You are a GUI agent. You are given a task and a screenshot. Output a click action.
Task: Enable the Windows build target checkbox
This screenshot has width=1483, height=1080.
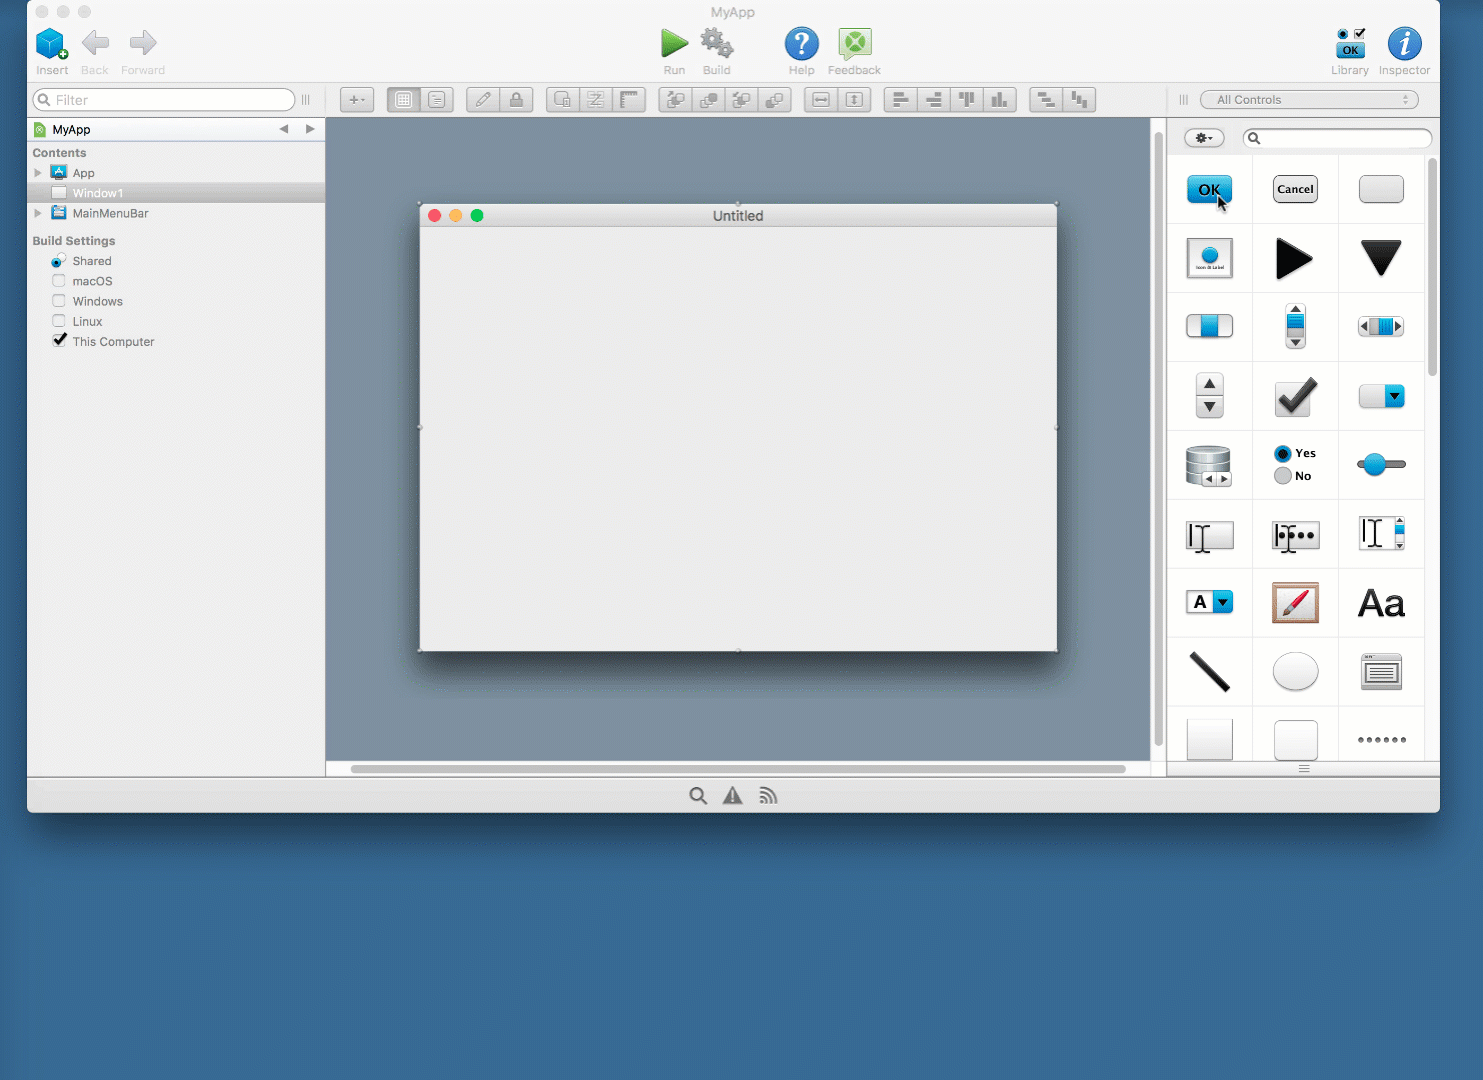58,301
